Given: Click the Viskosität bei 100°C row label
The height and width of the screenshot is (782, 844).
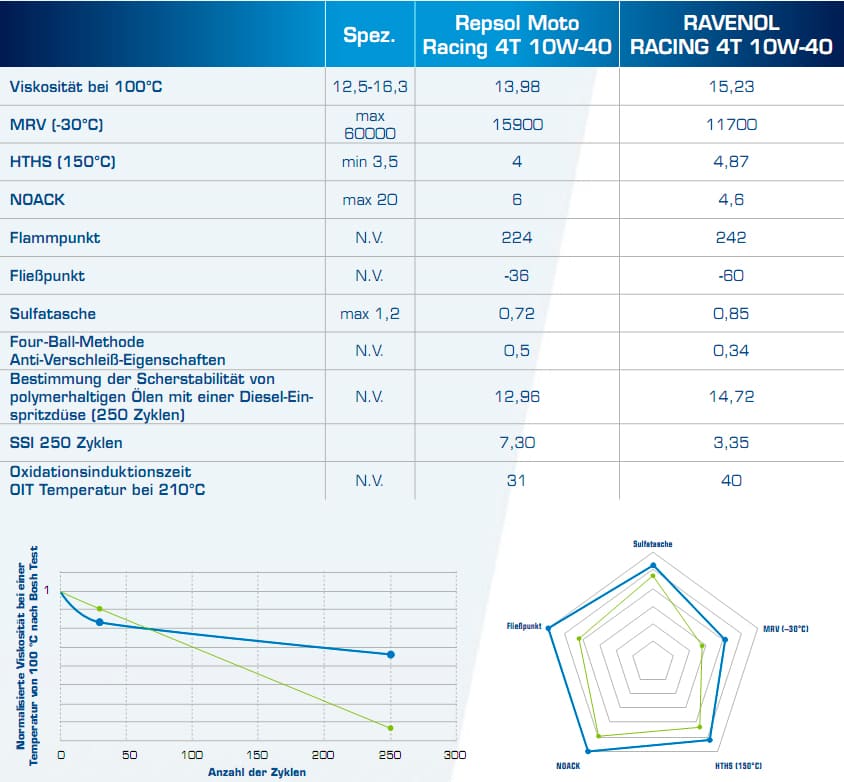Looking at the screenshot, I should coord(86,87).
